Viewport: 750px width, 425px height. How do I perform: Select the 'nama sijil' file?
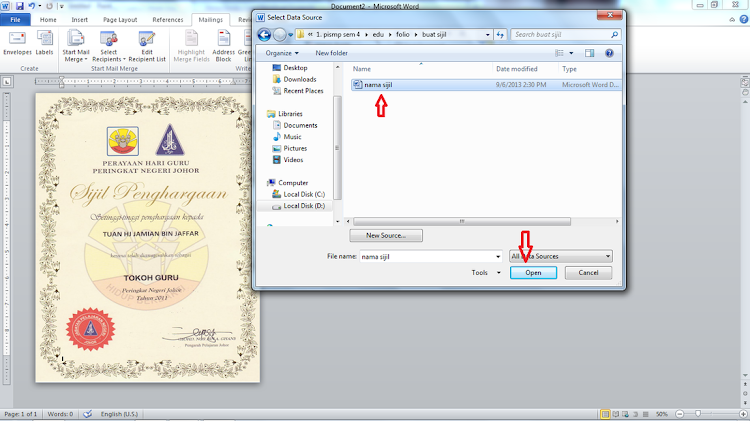click(485, 85)
